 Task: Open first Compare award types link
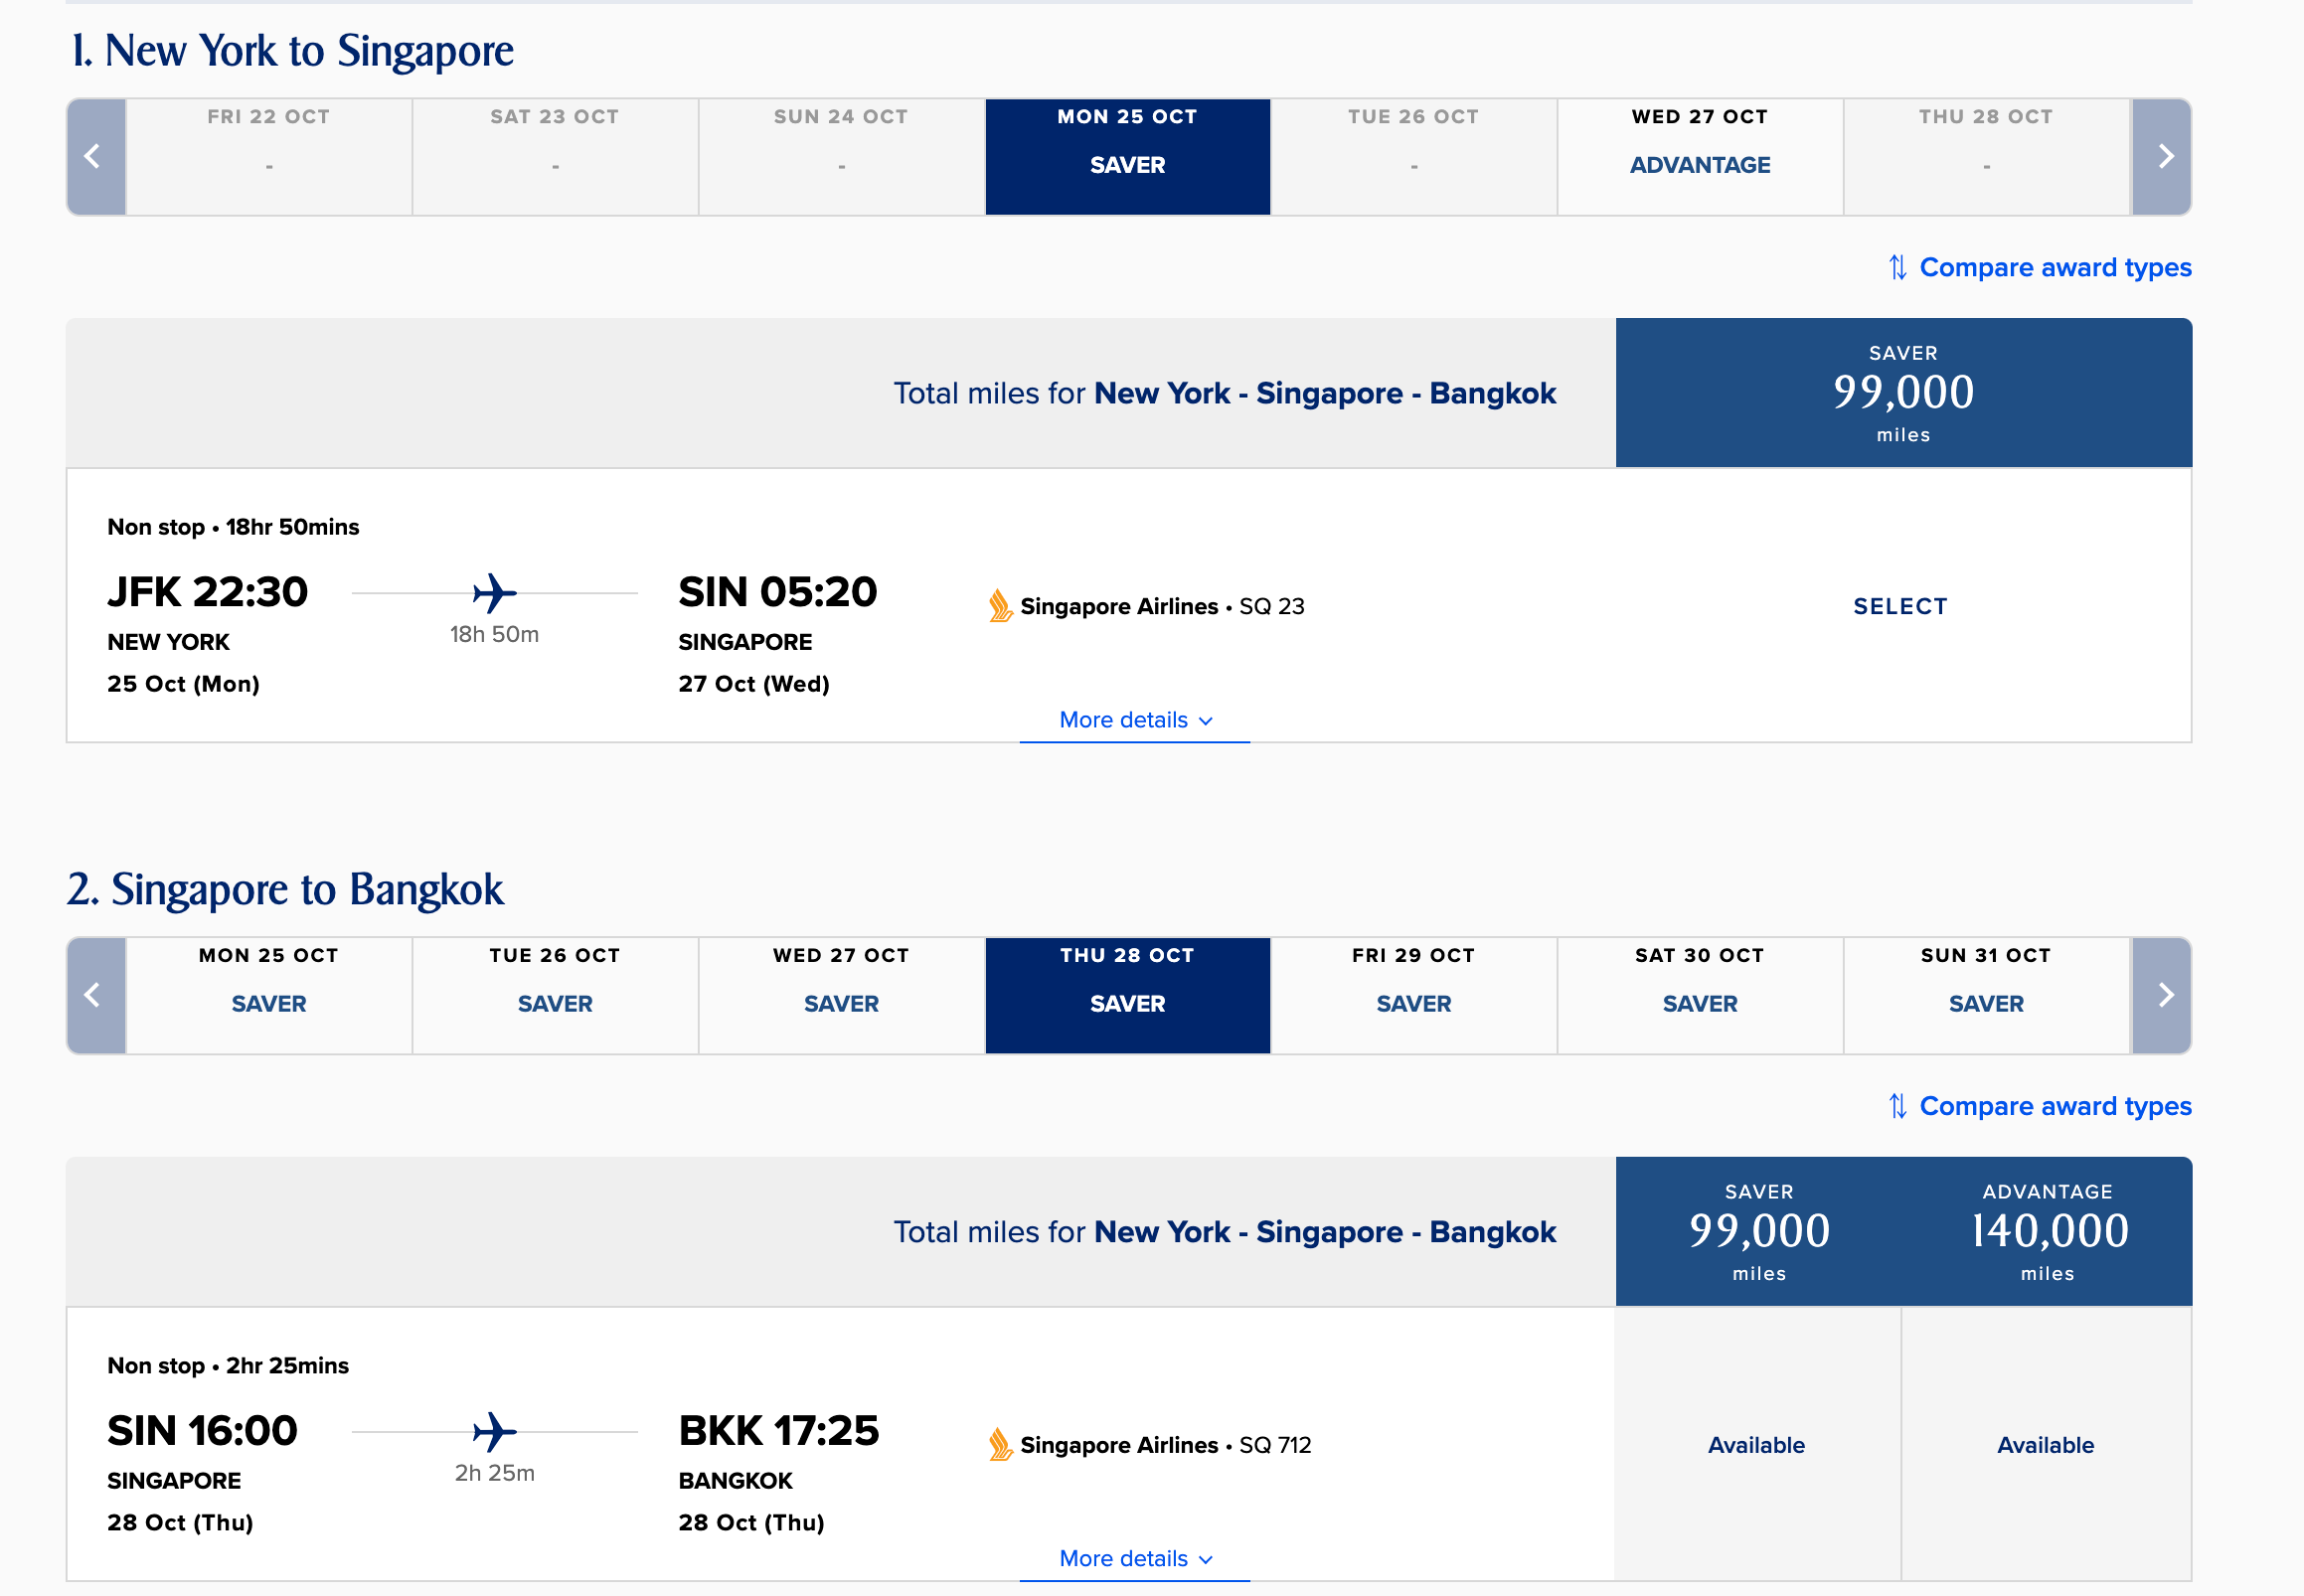point(2054,268)
